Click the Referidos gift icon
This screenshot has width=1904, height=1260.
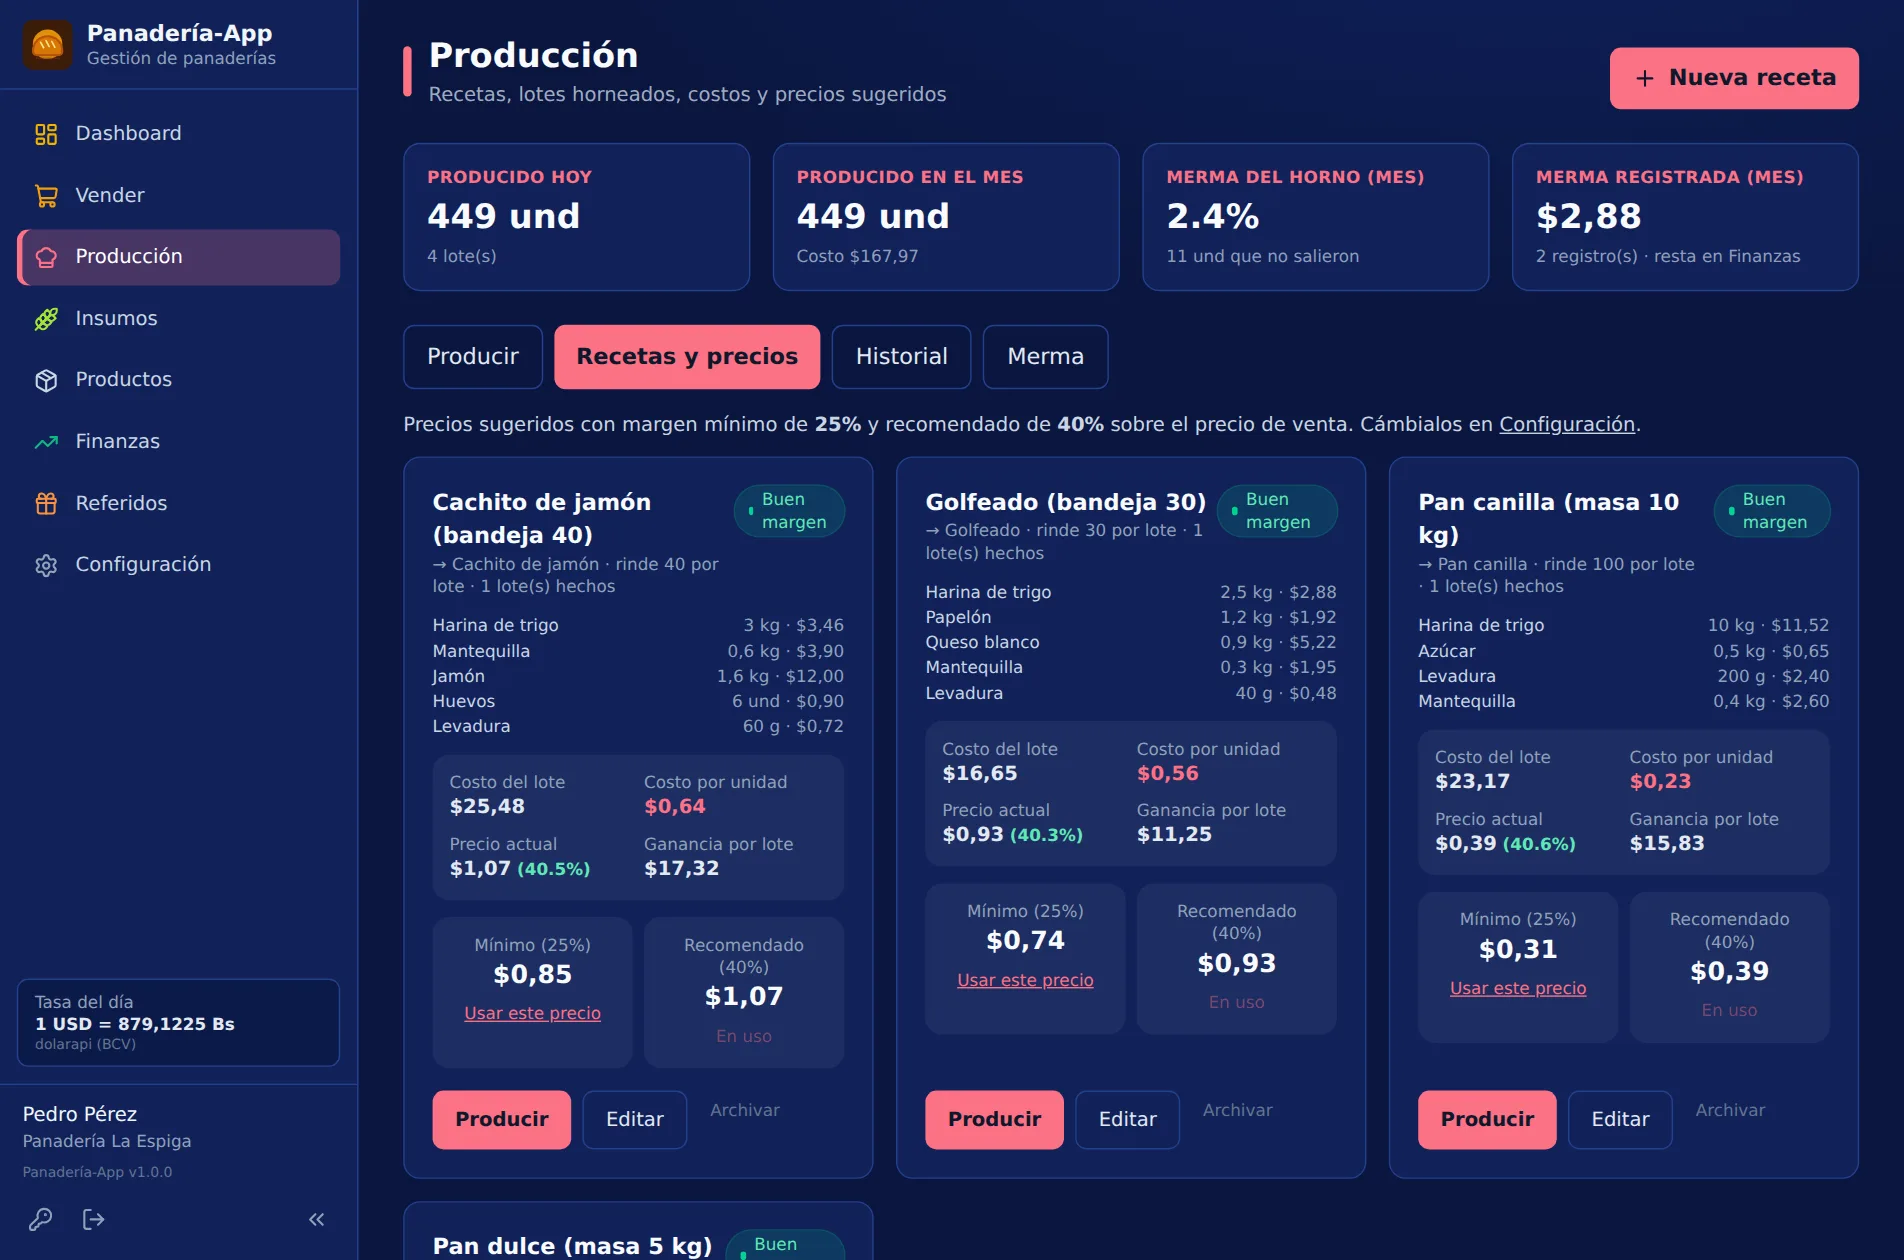(x=46, y=504)
